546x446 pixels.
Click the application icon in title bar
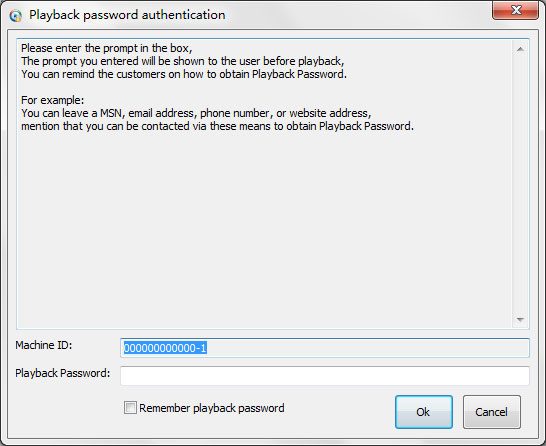tap(16, 16)
